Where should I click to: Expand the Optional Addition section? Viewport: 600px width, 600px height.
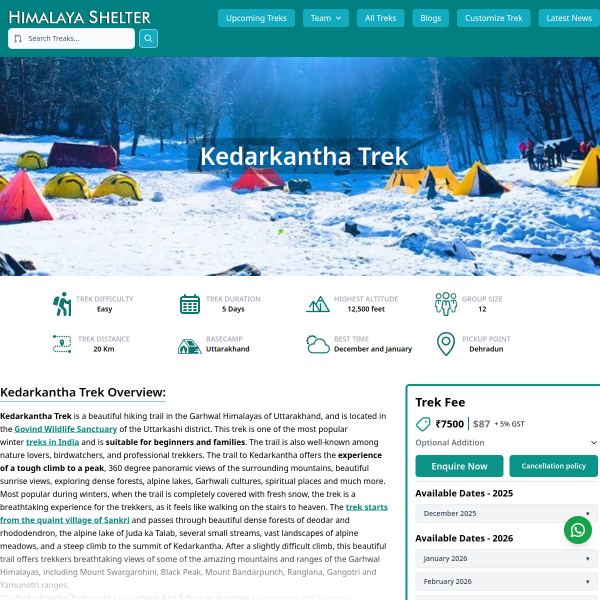506,442
